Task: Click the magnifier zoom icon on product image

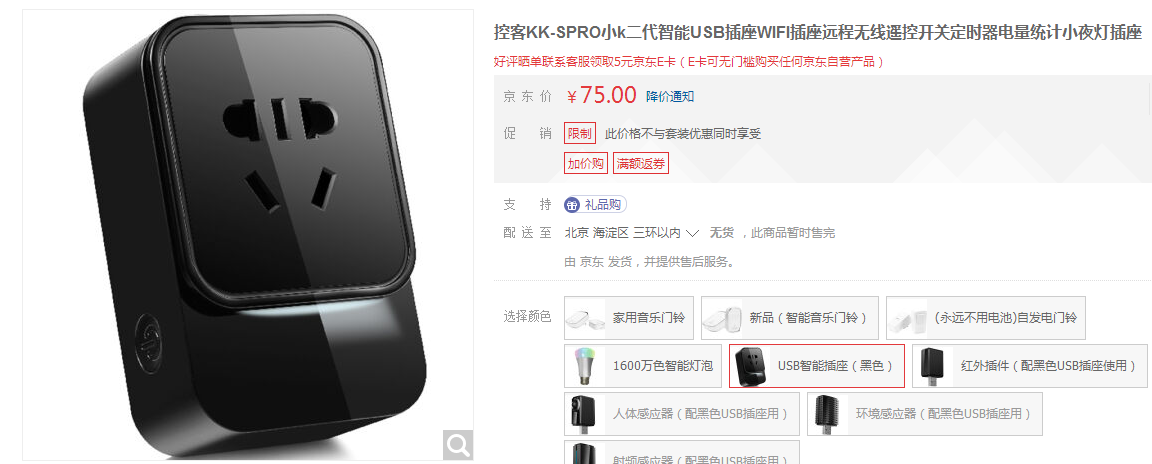Action: click(x=458, y=445)
